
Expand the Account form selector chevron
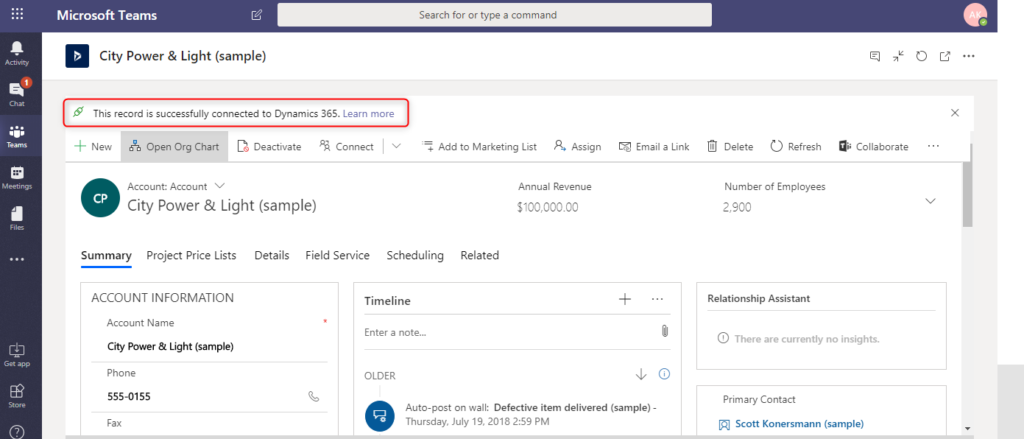tap(219, 186)
